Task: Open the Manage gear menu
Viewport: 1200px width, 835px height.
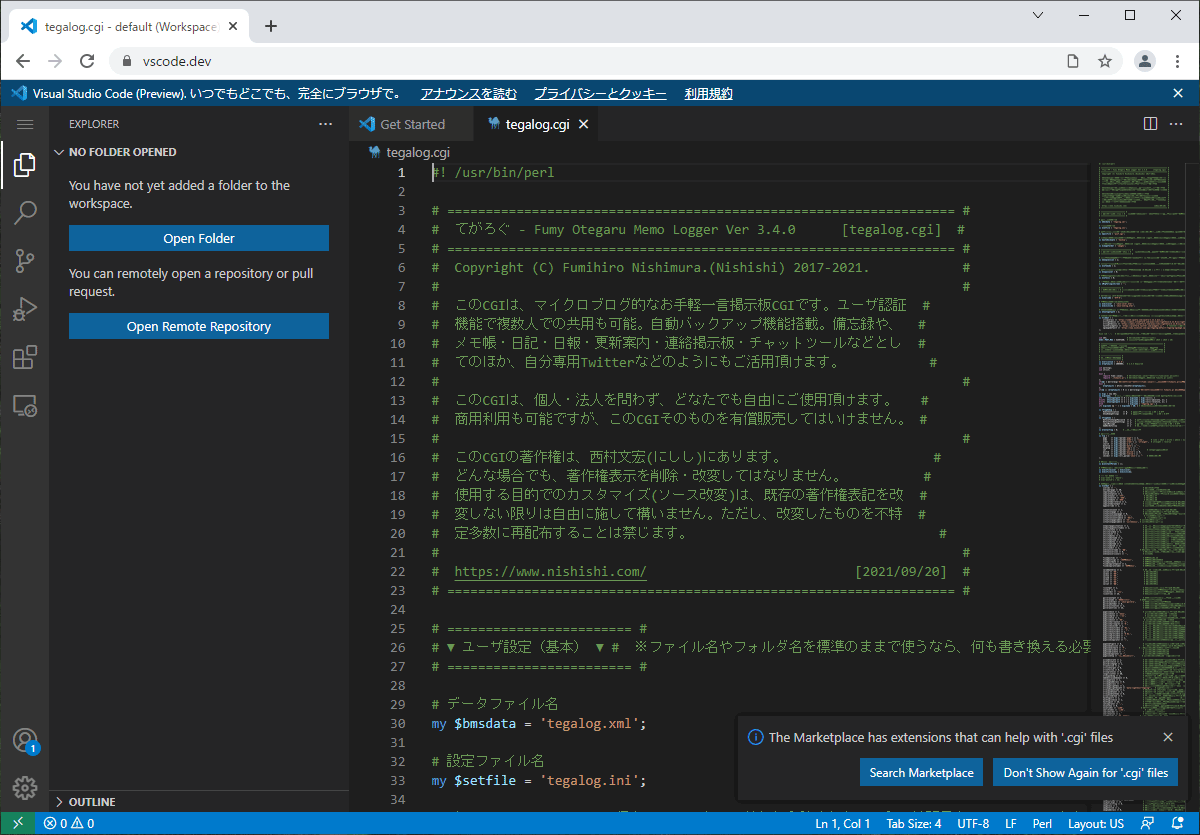Action: click(25, 788)
